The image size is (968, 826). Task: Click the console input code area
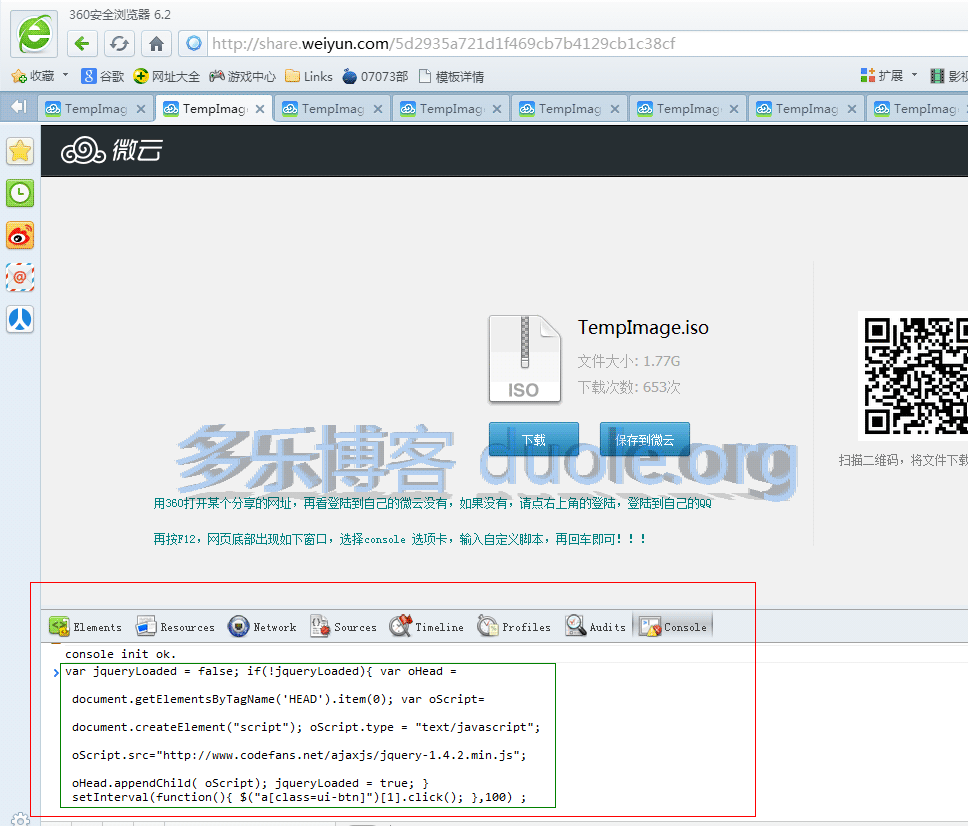[x=307, y=735]
